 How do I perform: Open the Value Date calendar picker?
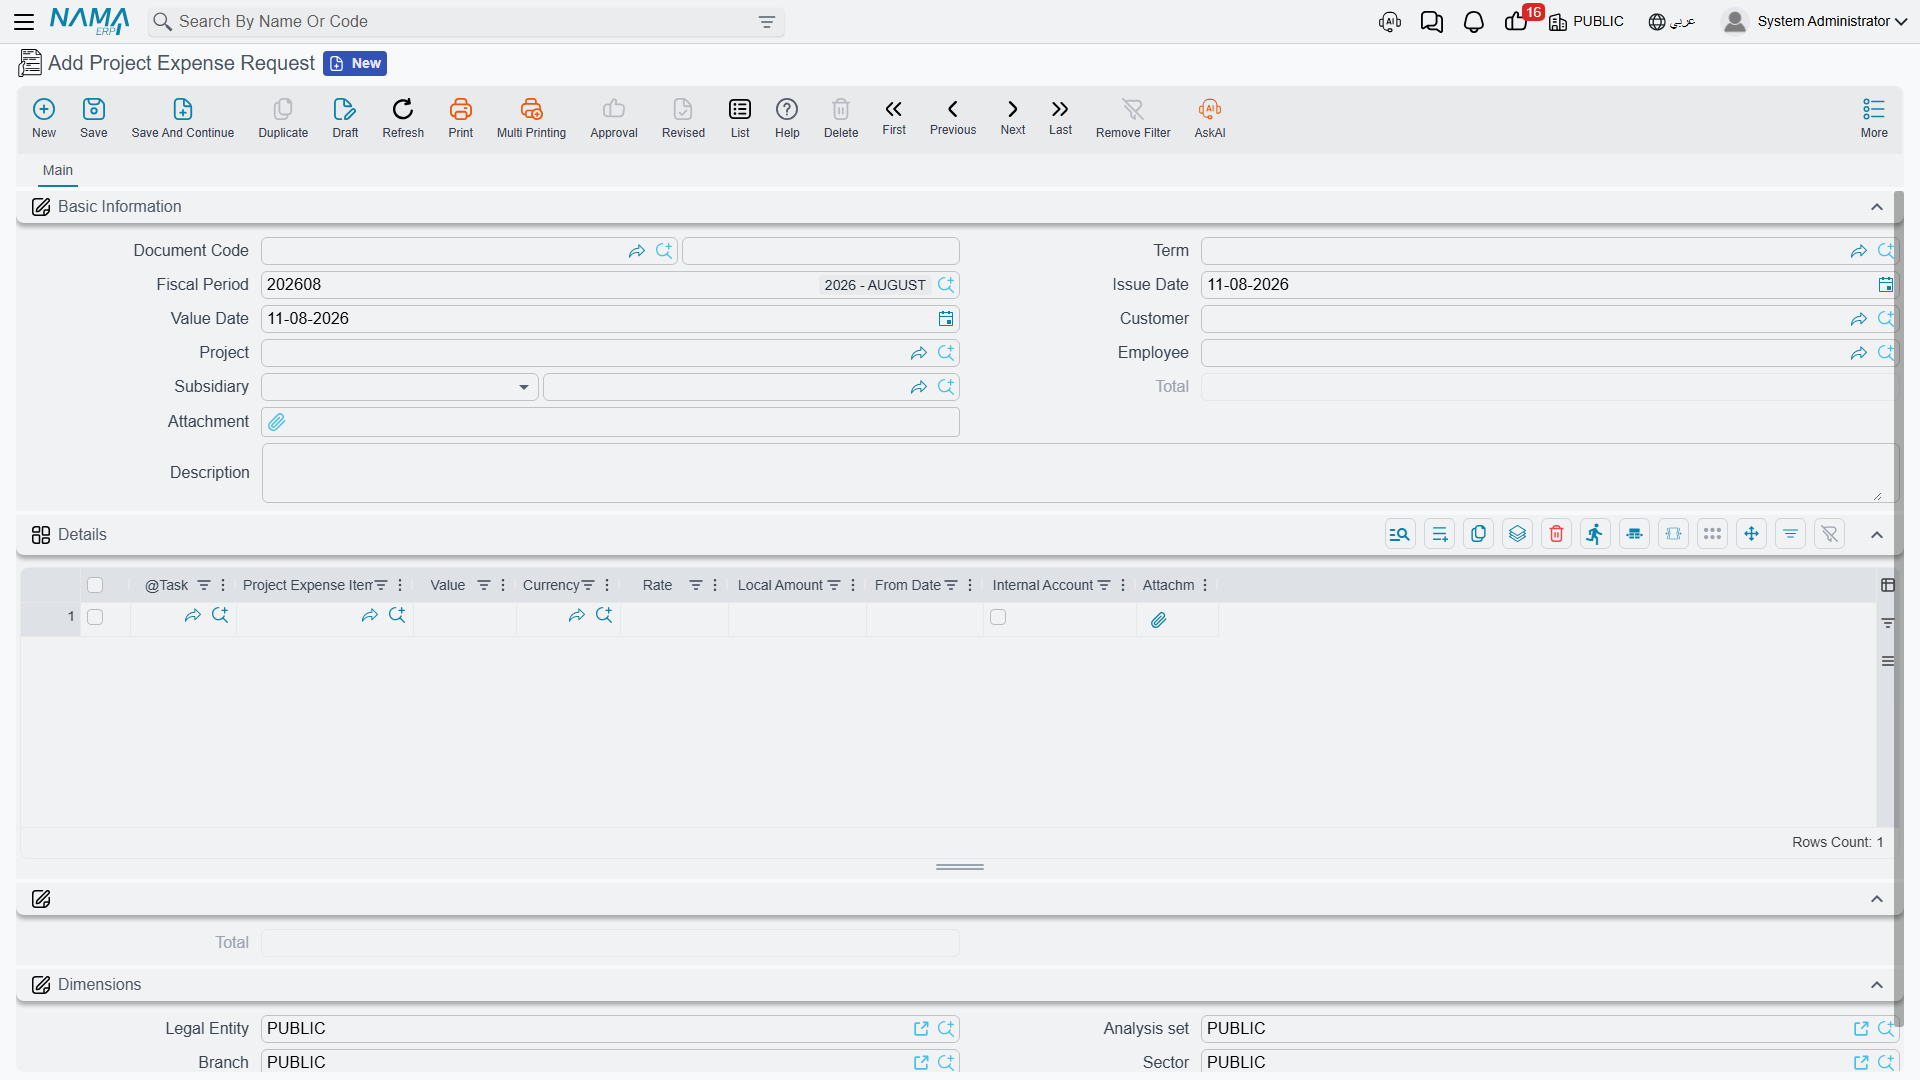pyautogui.click(x=946, y=319)
